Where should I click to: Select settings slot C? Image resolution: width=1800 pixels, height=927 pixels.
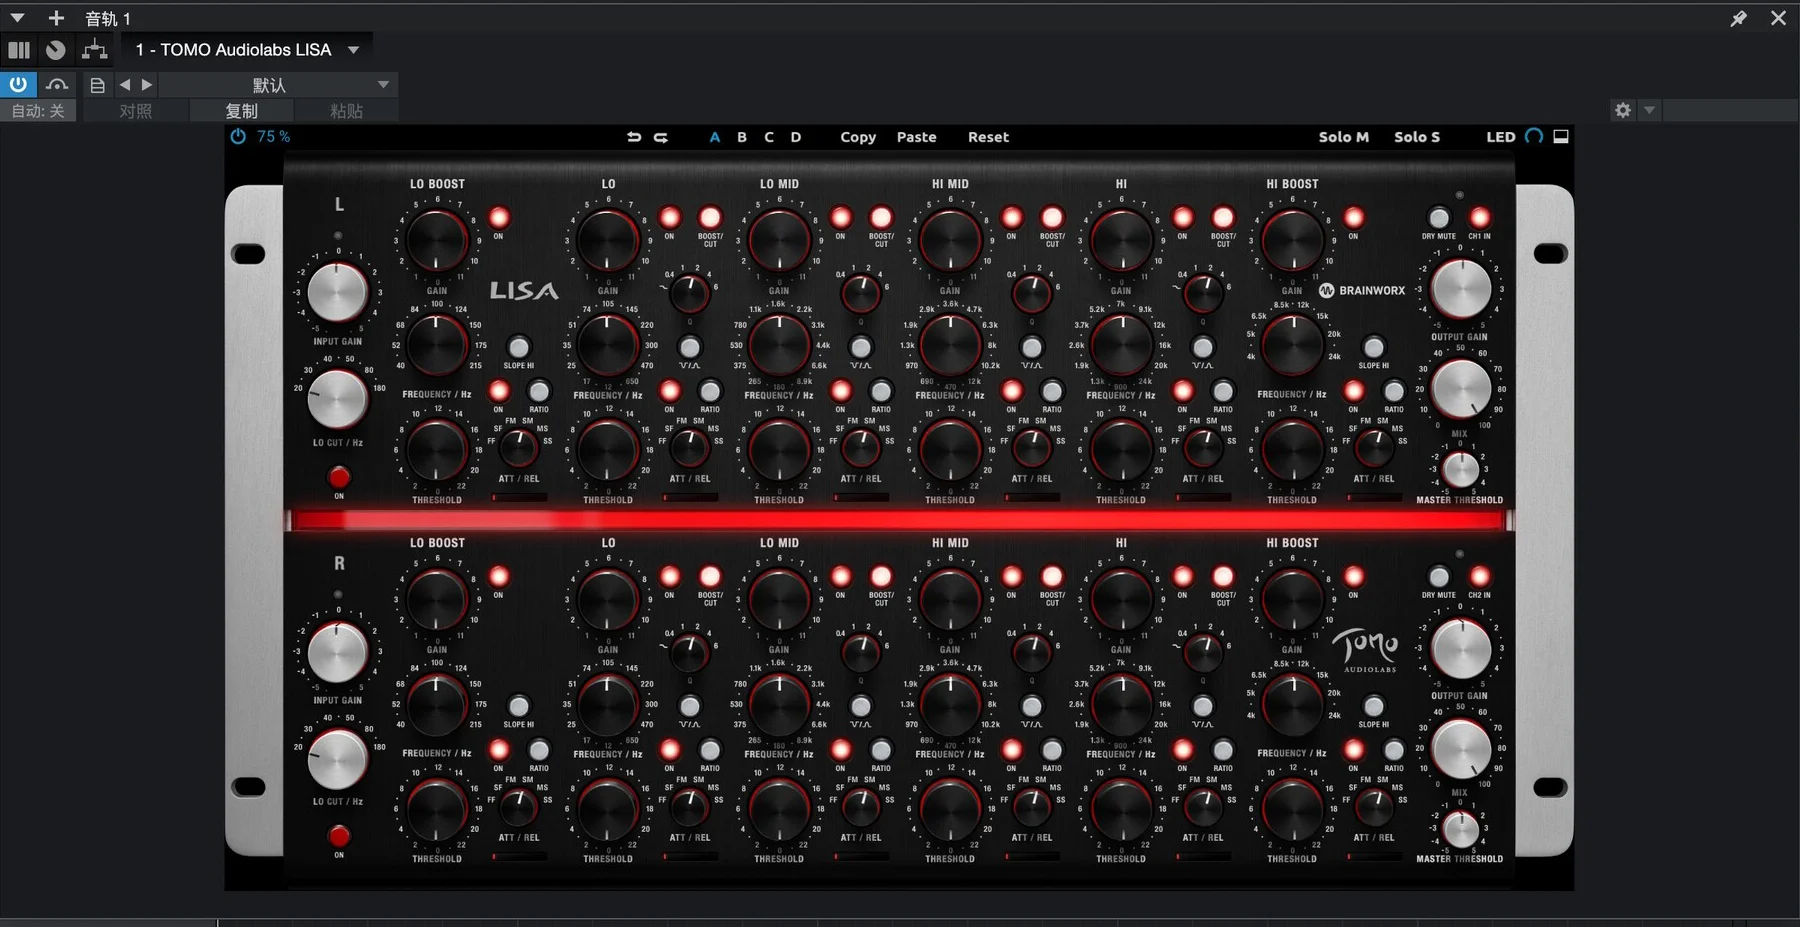[x=769, y=137]
